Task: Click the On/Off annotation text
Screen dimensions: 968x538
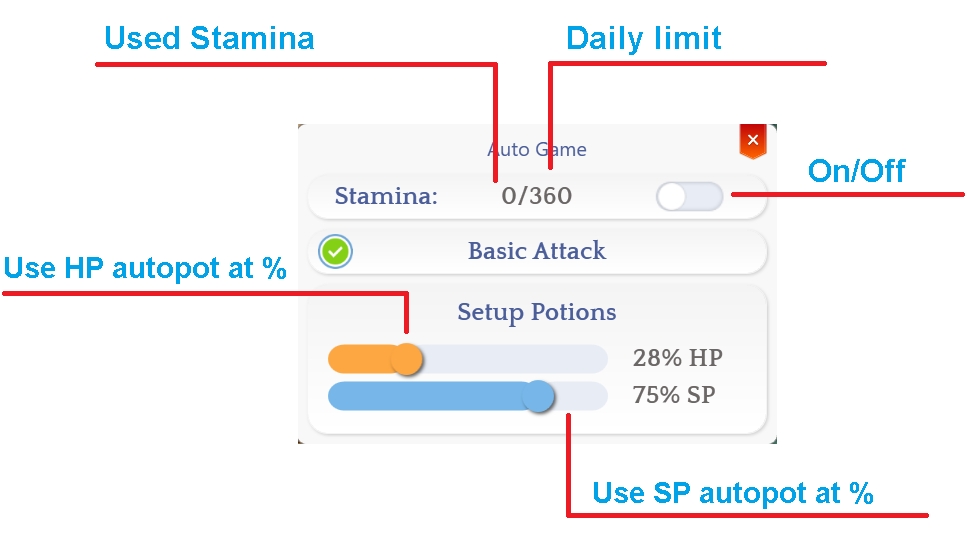Action: tap(856, 171)
